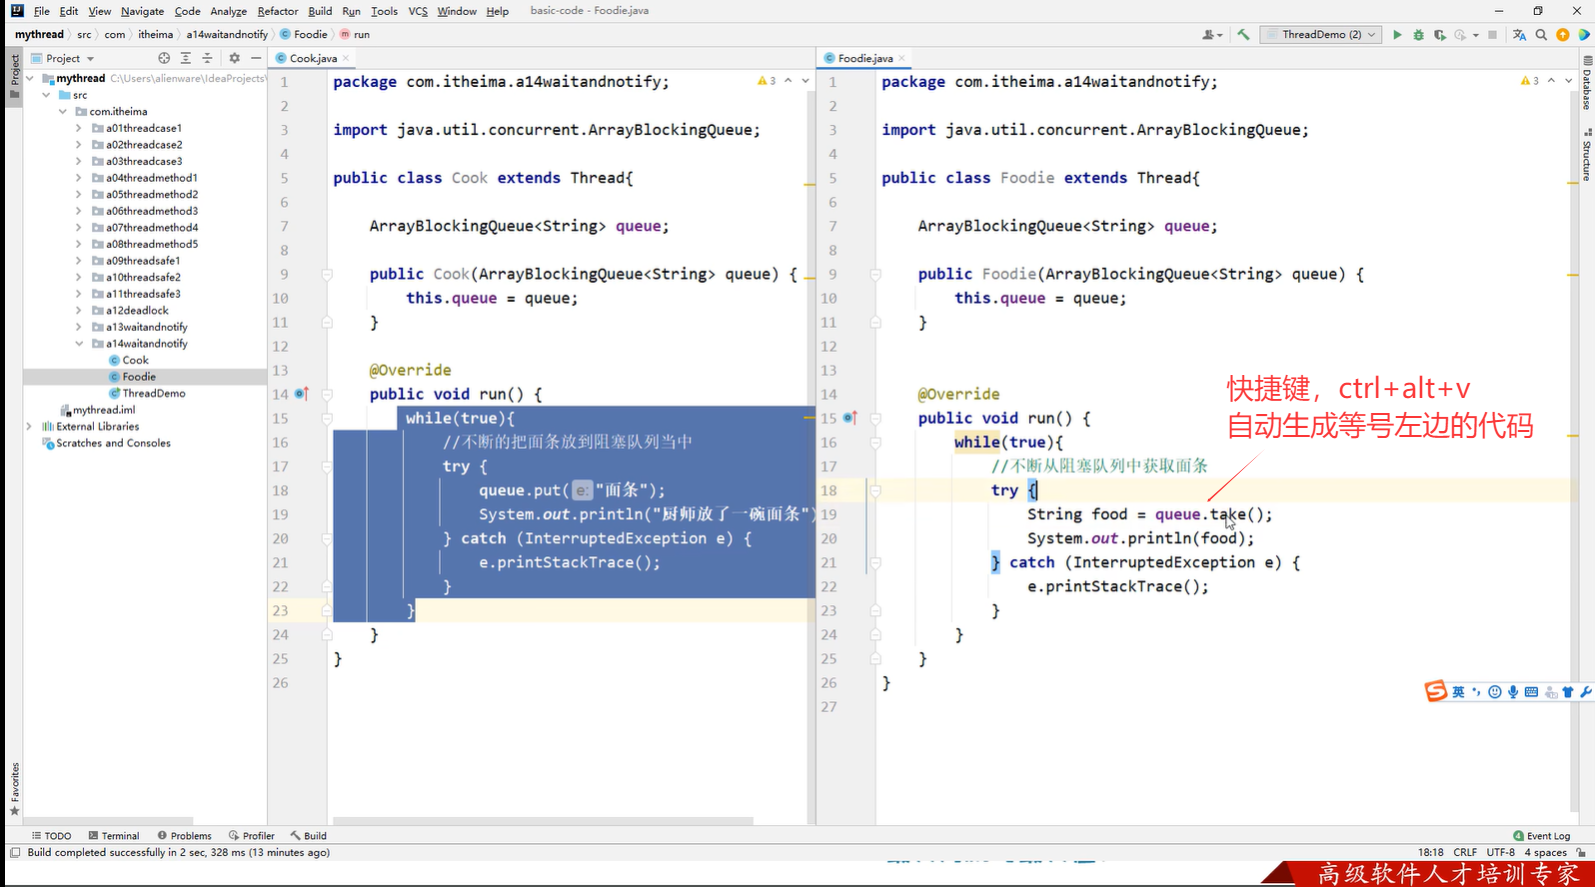Click the override gutter icon in Foodie.java
The width and height of the screenshot is (1595, 887).
(850, 418)
